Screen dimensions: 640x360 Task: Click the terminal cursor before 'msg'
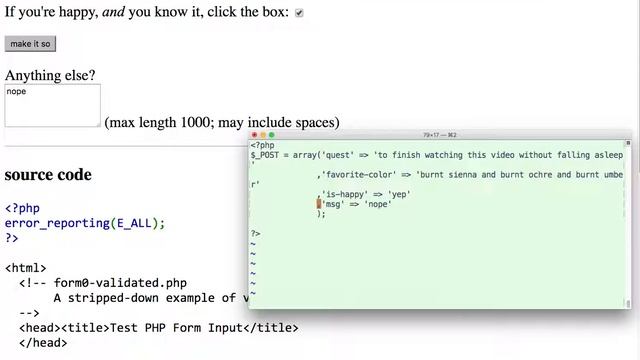(319, 204)
